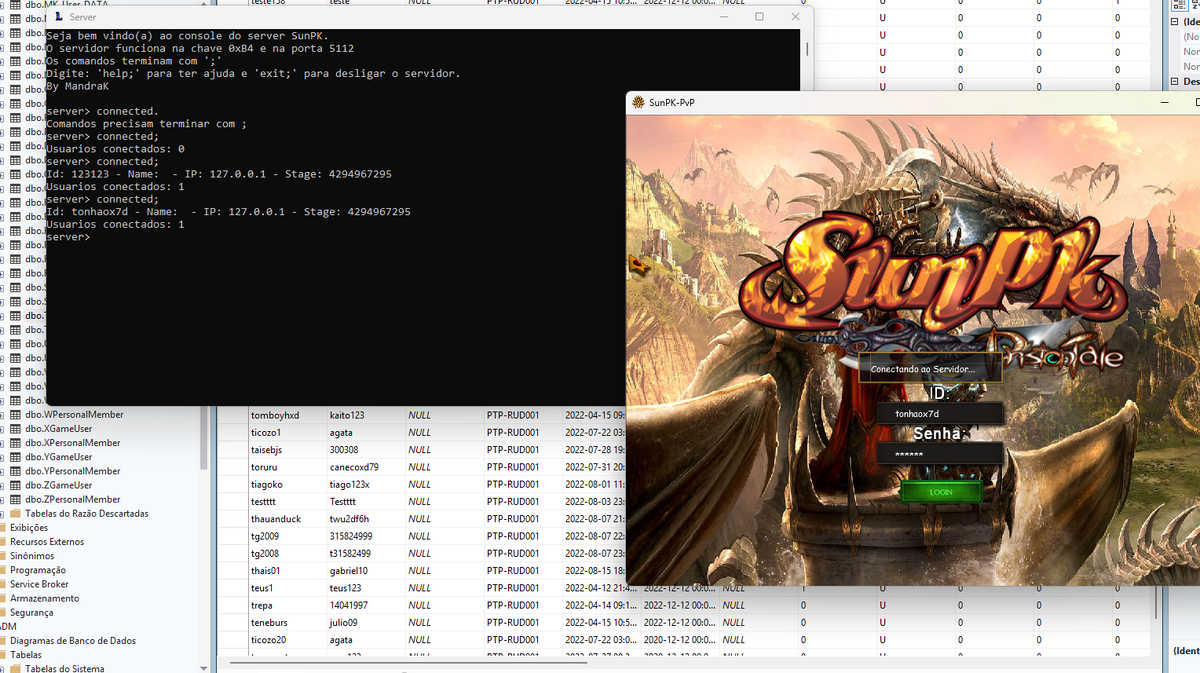The width and height of the screenshot is (1200, 673).
Task: Click the dbo.YGameUser table icon
Action: (x=15, y=457)
